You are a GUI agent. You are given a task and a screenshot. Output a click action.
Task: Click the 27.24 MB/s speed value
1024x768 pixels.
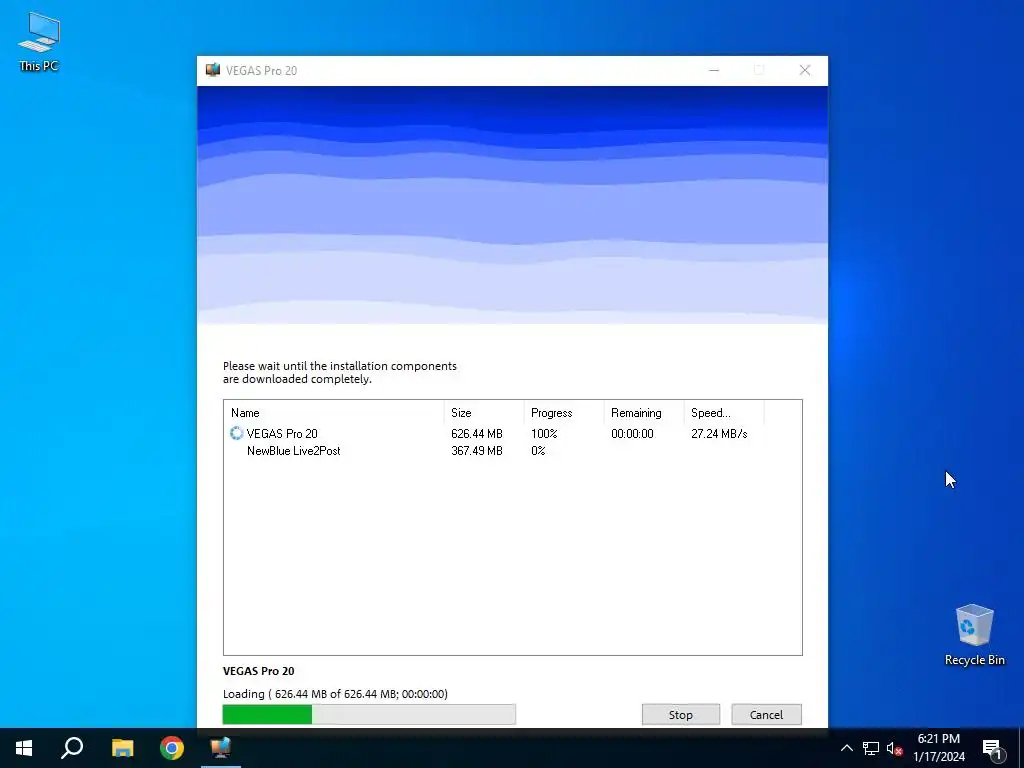pos(719,434)
